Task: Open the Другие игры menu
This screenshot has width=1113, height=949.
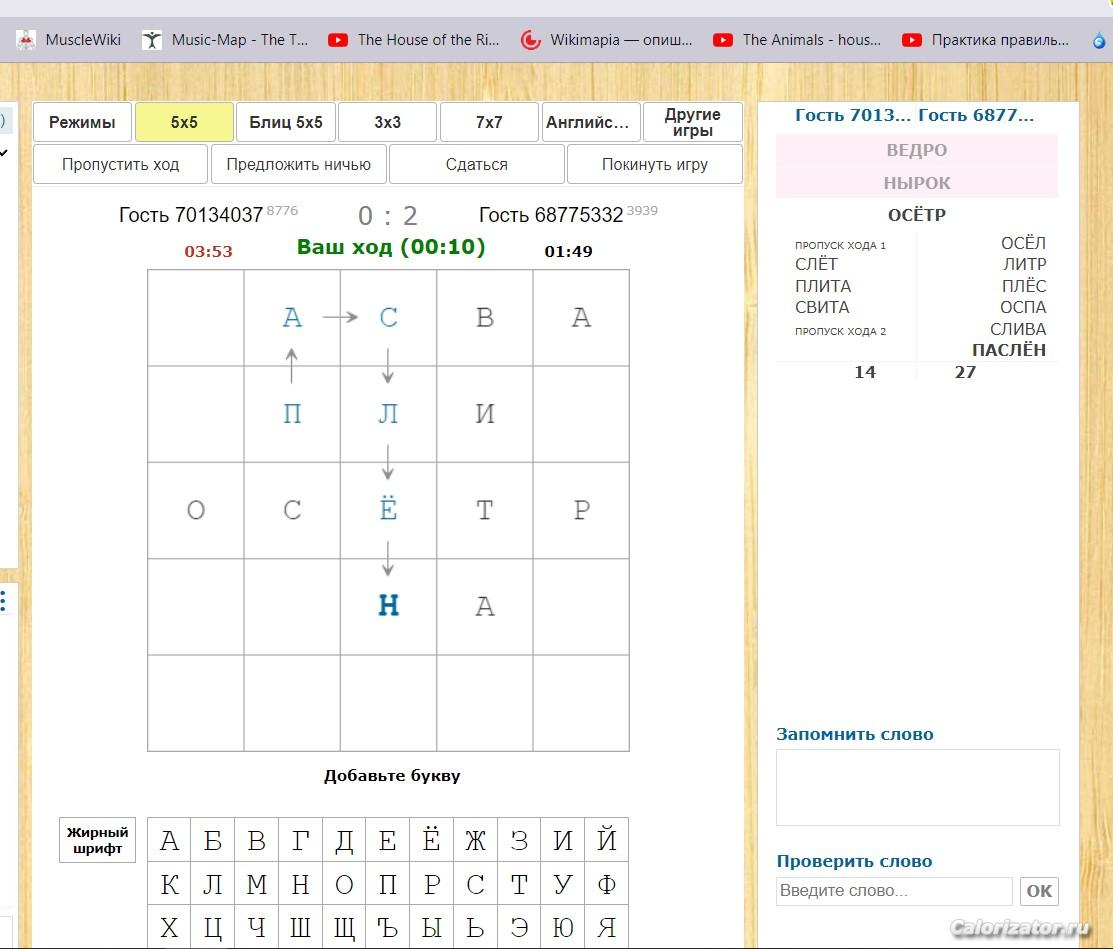Action: (692, 123)
